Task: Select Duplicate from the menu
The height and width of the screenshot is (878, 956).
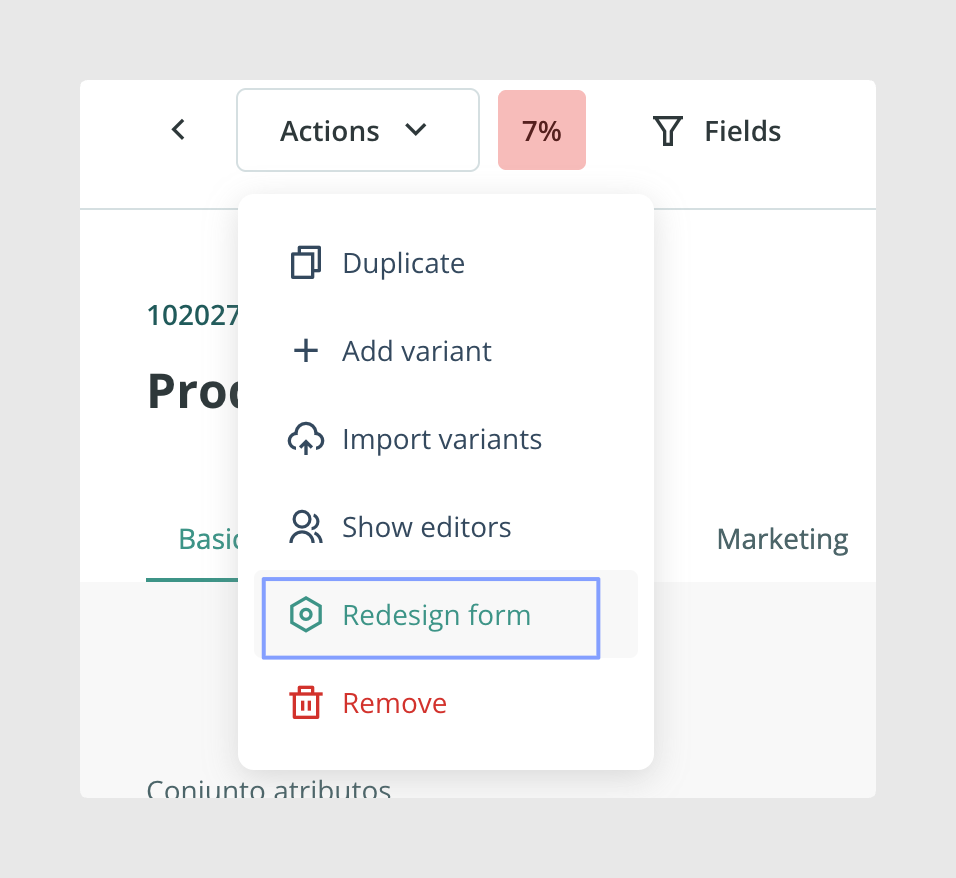Action: coord(446,263)
